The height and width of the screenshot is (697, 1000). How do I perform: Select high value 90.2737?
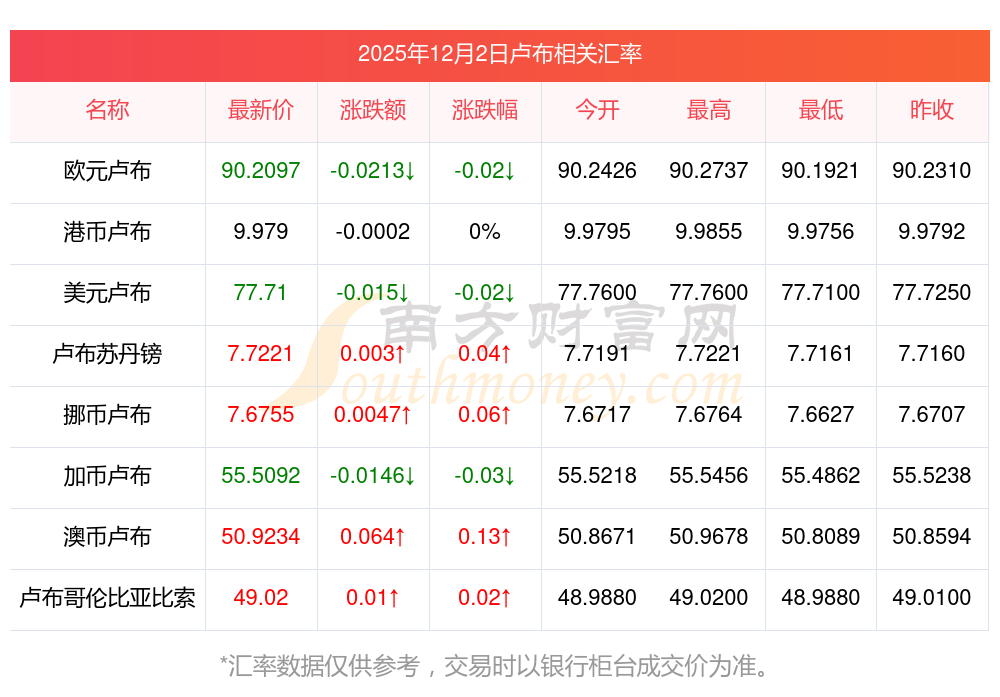(709, 171)
